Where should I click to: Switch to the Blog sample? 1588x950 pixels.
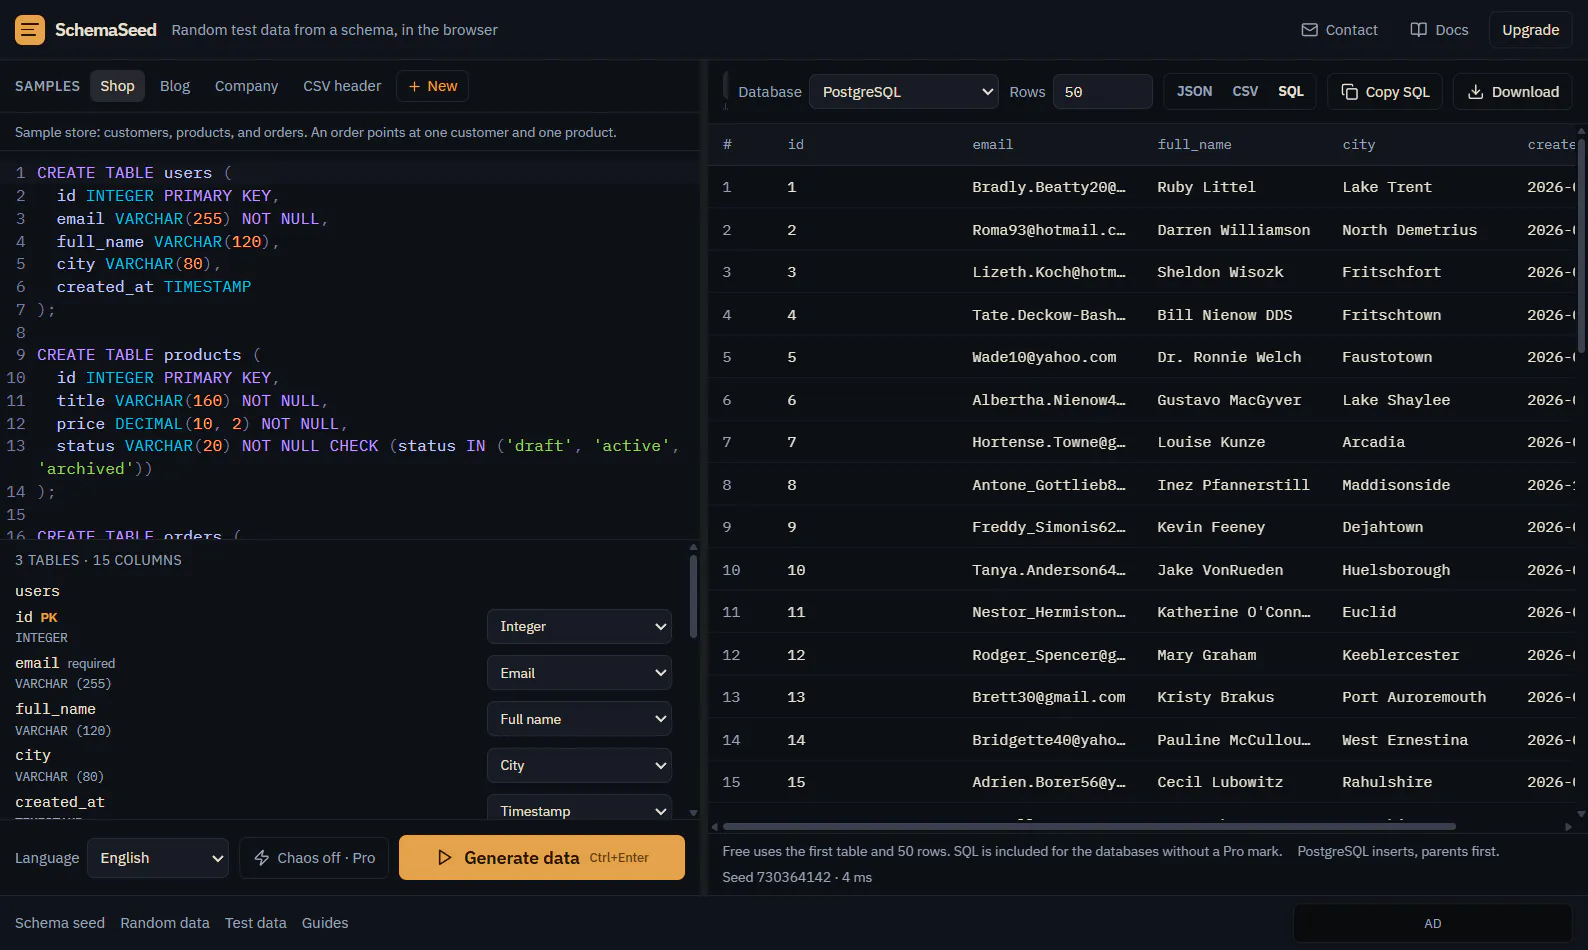[175, 86]
